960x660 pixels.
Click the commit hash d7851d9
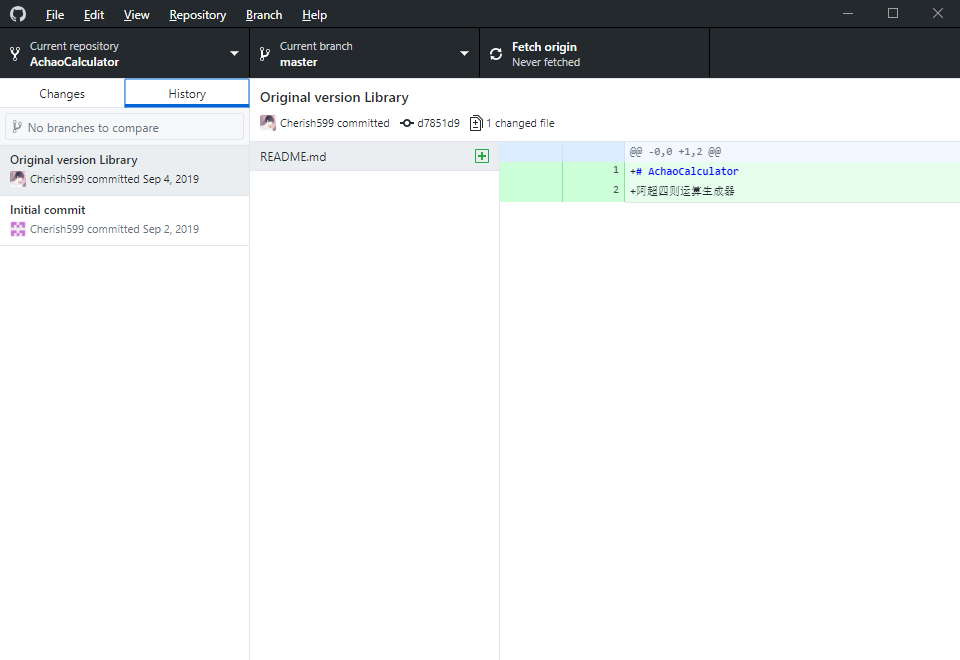438,123
